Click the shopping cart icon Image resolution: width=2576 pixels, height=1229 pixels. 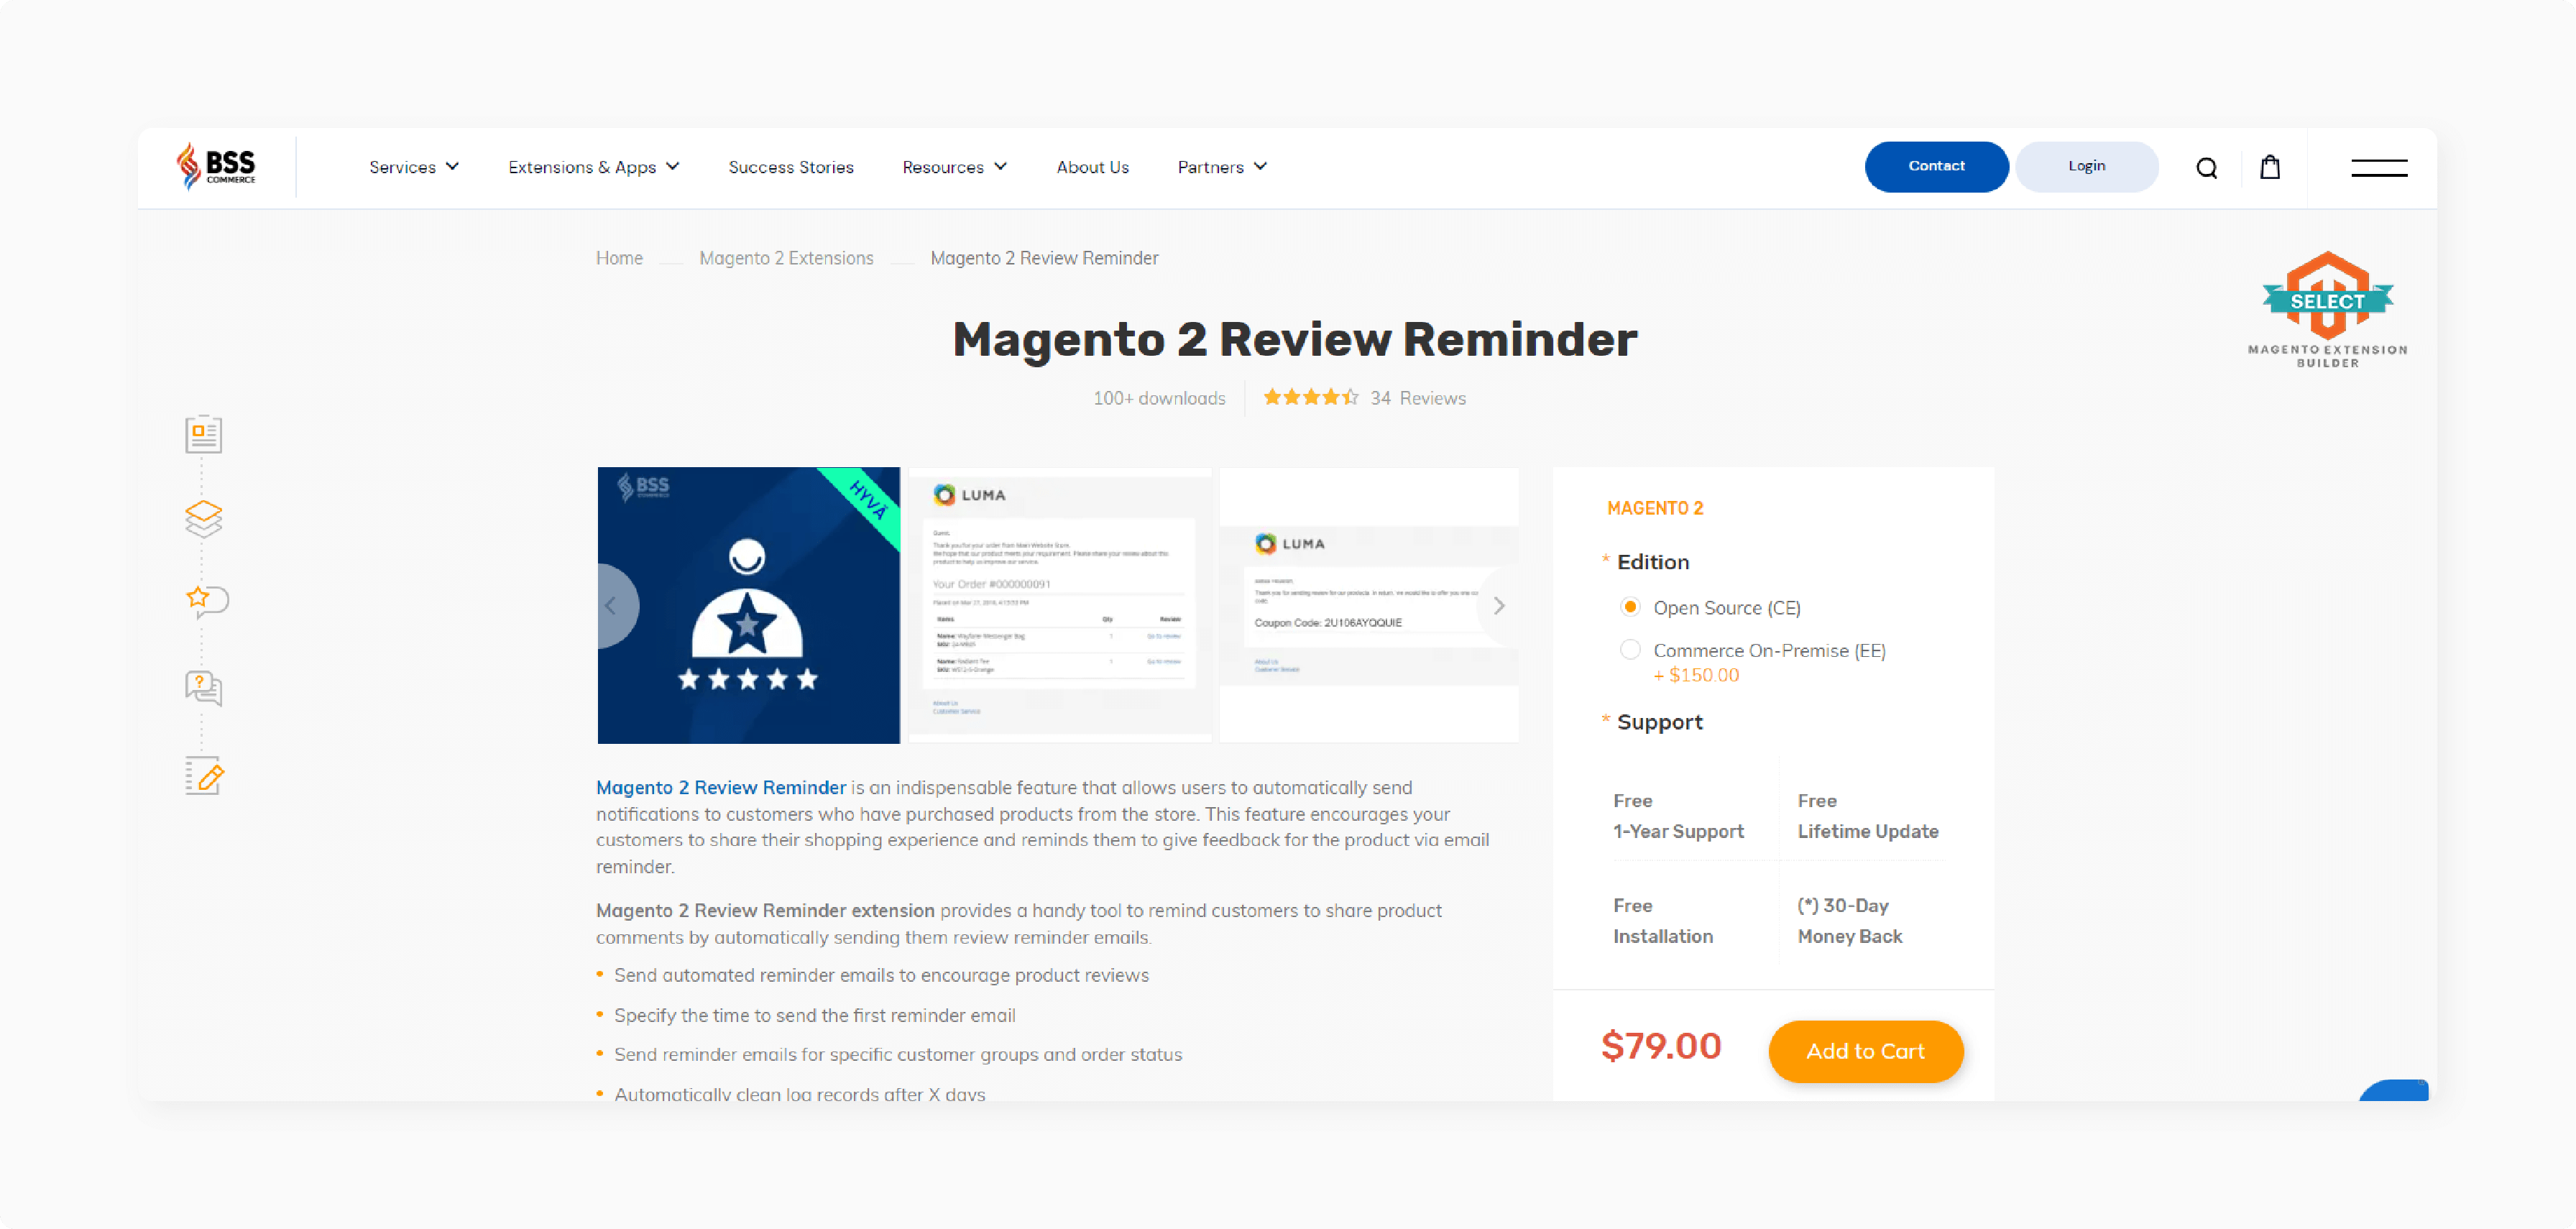click(2271, 166)
